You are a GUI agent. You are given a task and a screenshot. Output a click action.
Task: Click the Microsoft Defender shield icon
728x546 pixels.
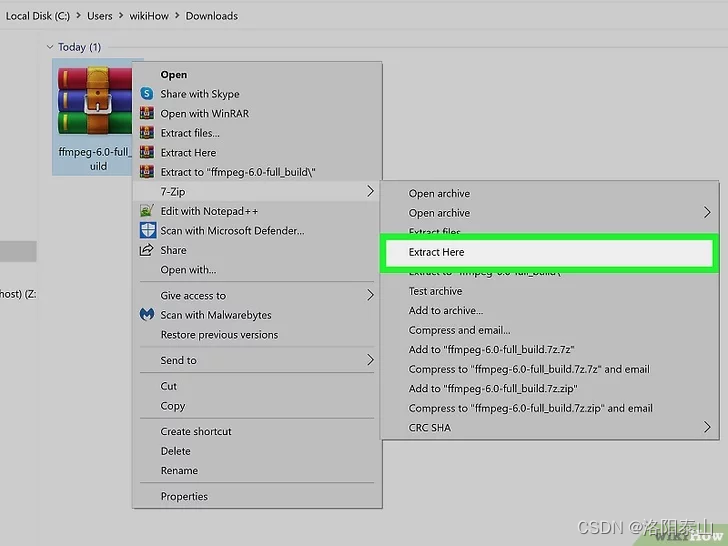148,230
